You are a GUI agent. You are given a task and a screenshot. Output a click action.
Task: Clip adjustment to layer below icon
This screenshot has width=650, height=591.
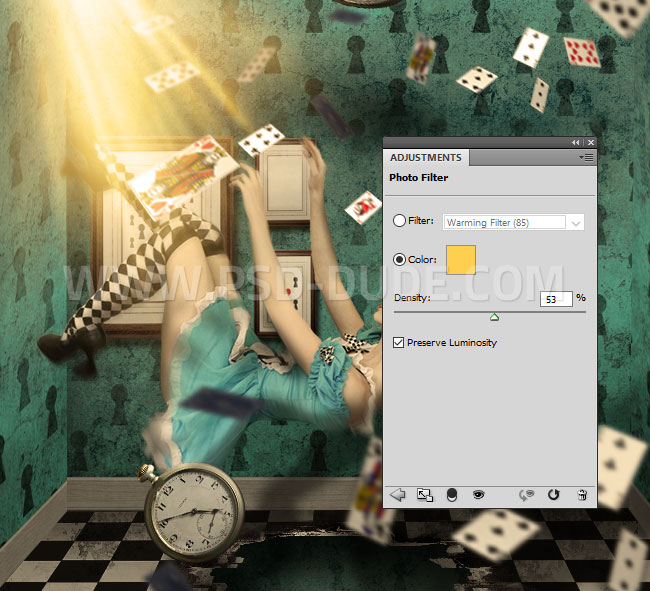click(452, 495)
